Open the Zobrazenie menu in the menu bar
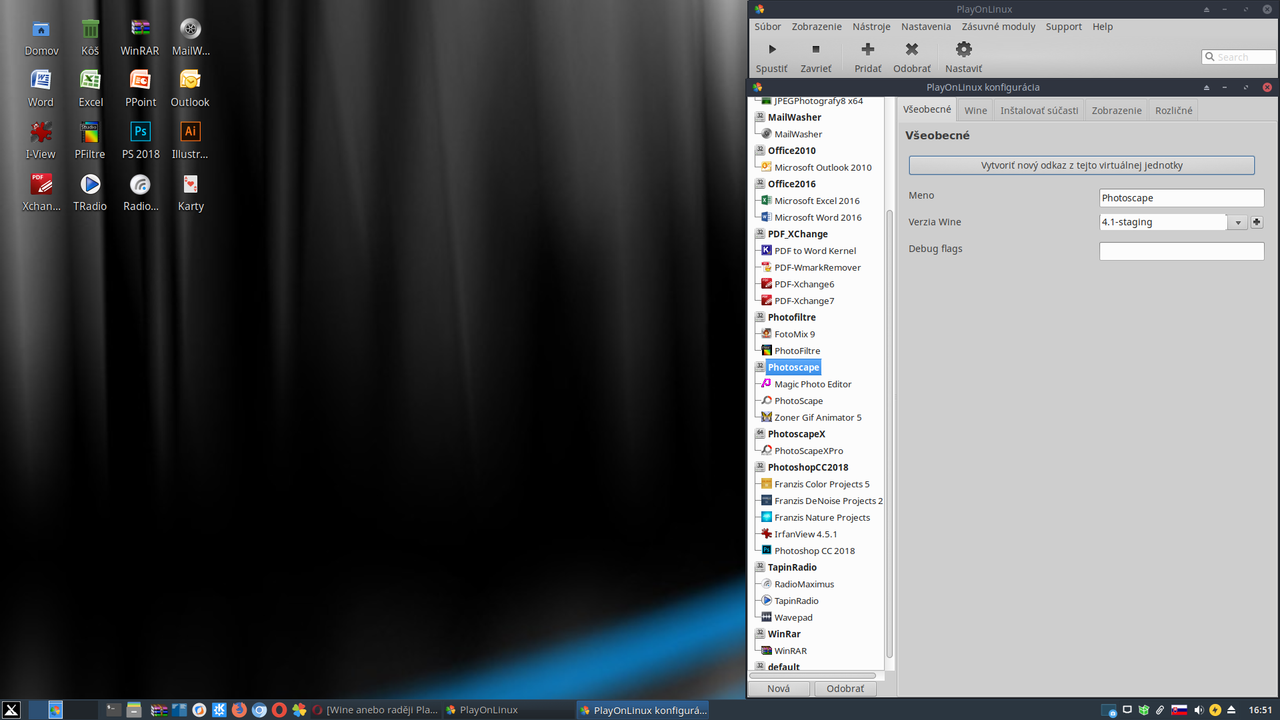The height and width of the screenshot is (720, 1280). 817,27
